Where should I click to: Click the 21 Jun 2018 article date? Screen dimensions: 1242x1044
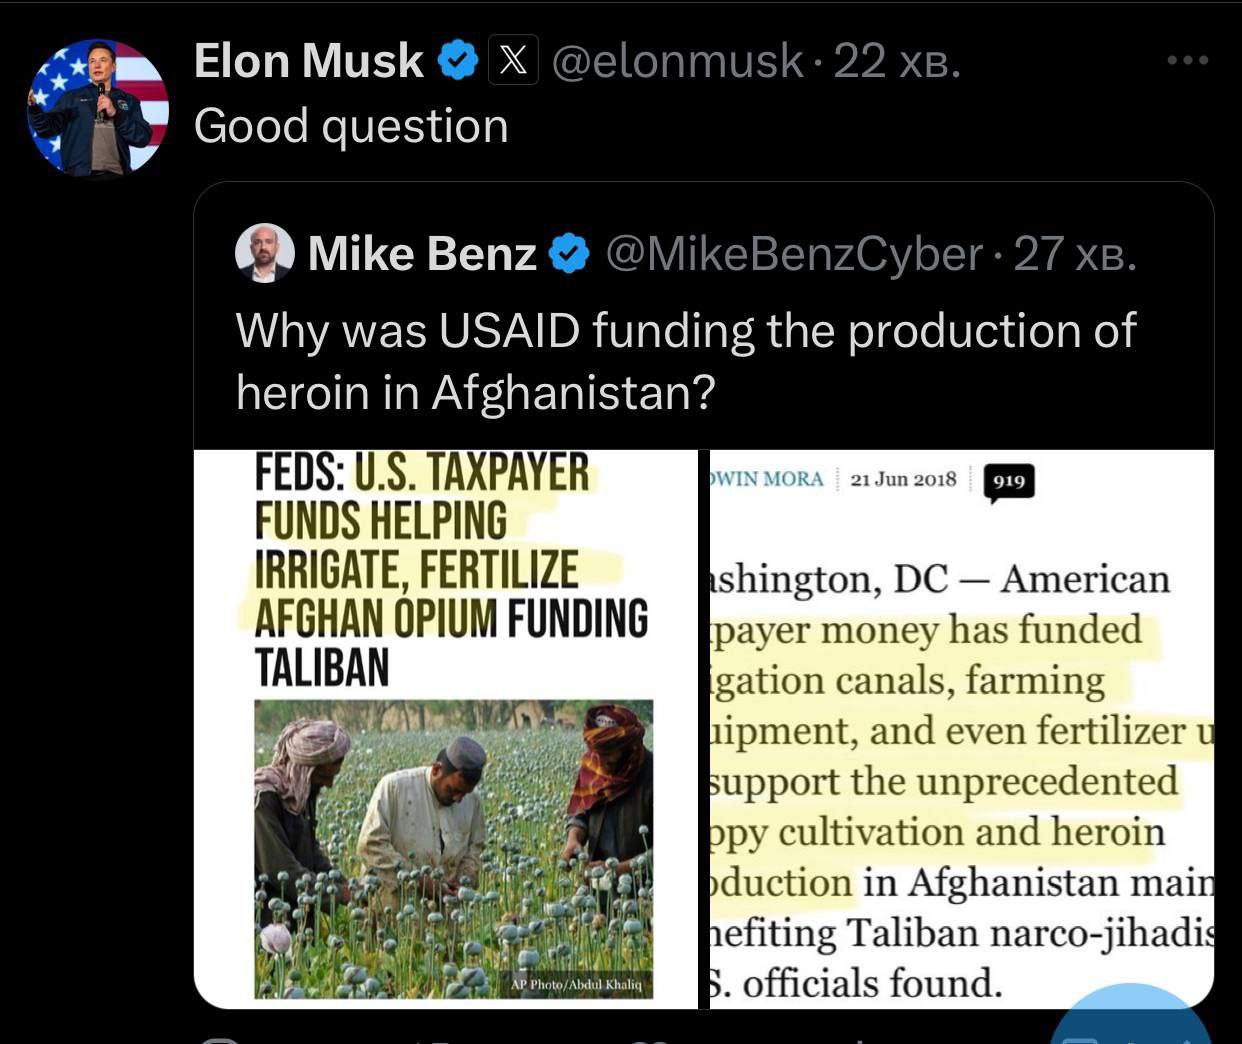903,480
